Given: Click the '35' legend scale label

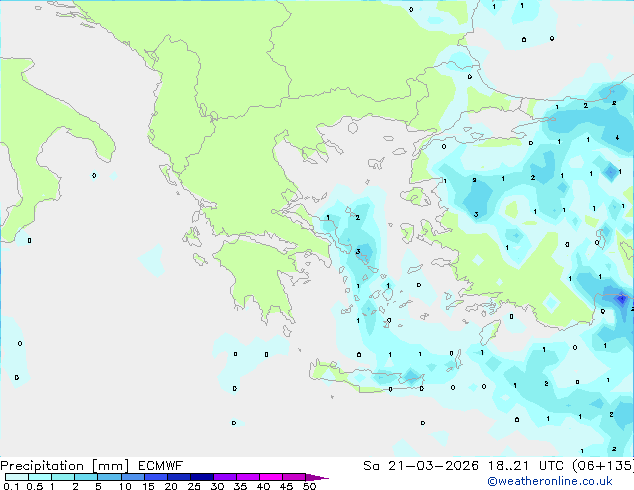Looking at the screenshot, I should tap(240, 486).
